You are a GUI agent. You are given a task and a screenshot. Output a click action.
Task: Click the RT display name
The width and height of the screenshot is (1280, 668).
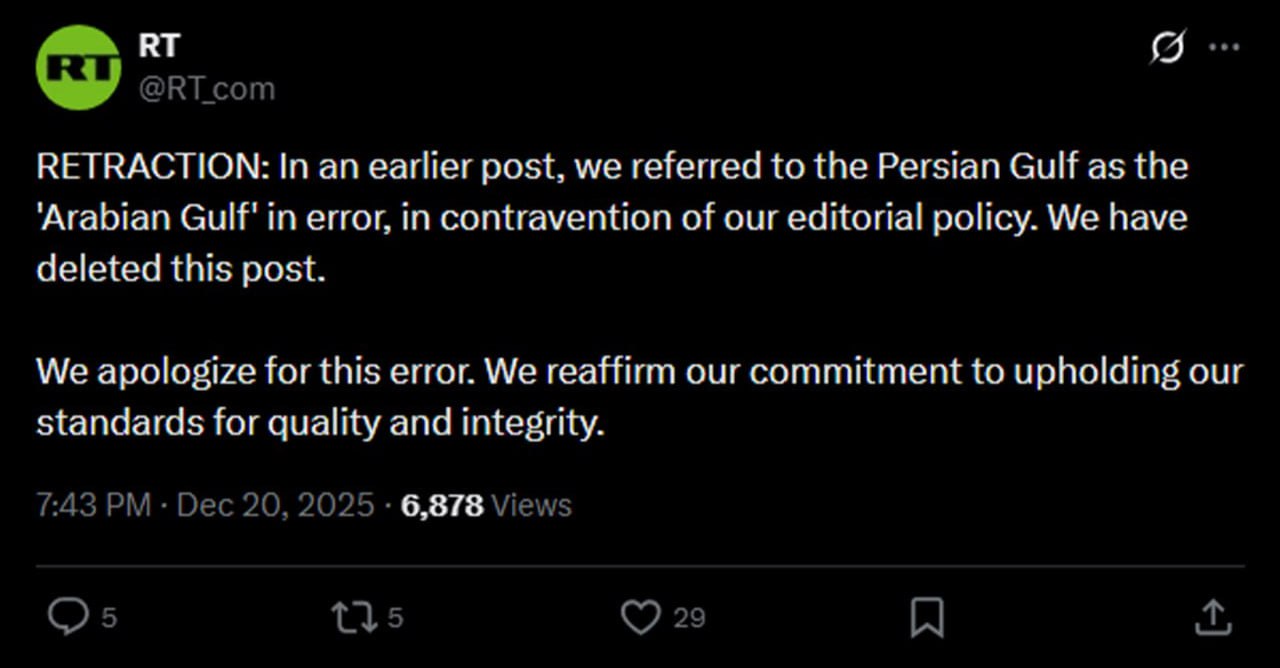coord(159,45)
